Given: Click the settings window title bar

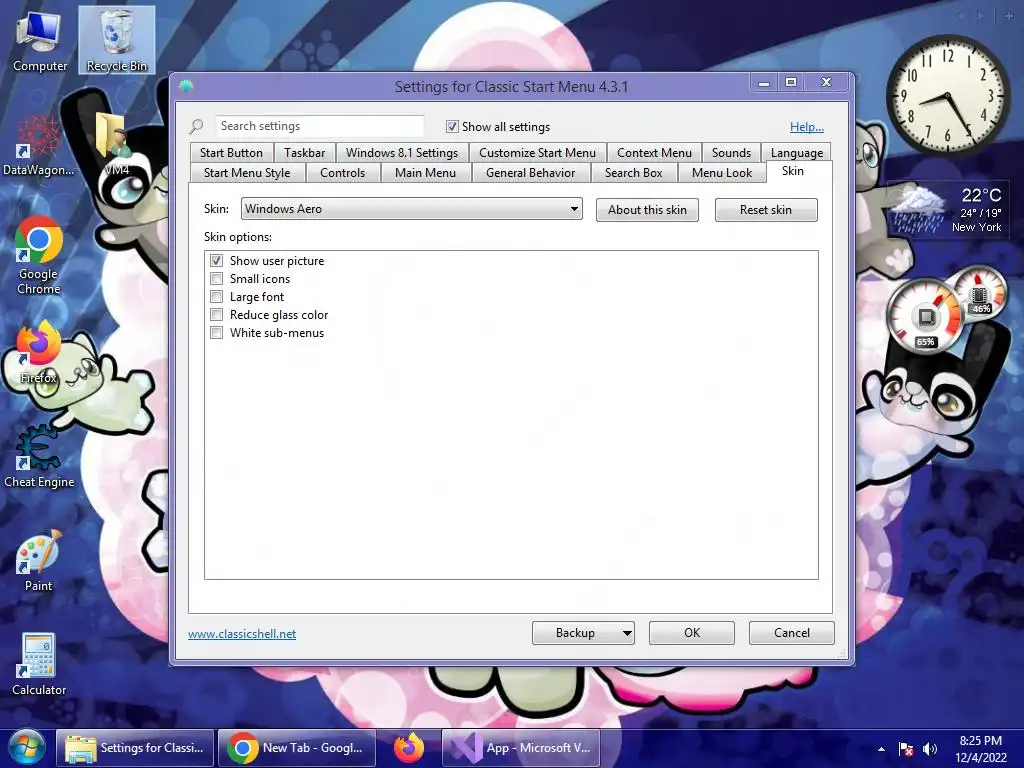Looking at the screenshot, I should [x=511, y=86].
